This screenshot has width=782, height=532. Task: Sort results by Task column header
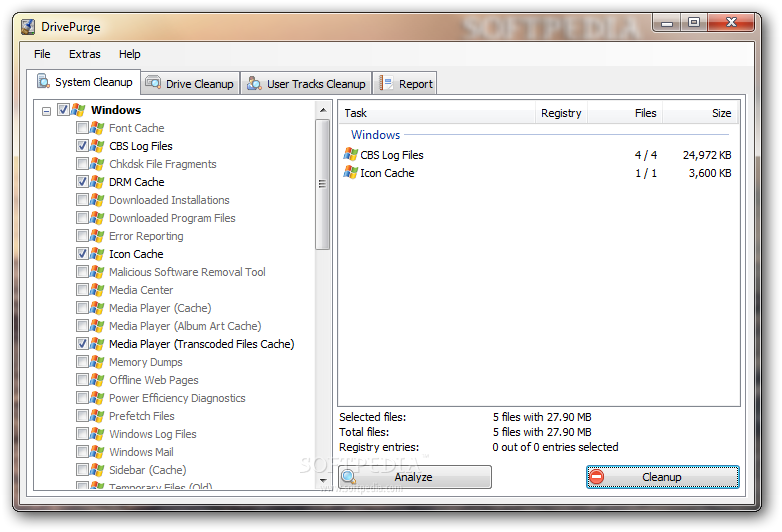[x=437, y=113]
